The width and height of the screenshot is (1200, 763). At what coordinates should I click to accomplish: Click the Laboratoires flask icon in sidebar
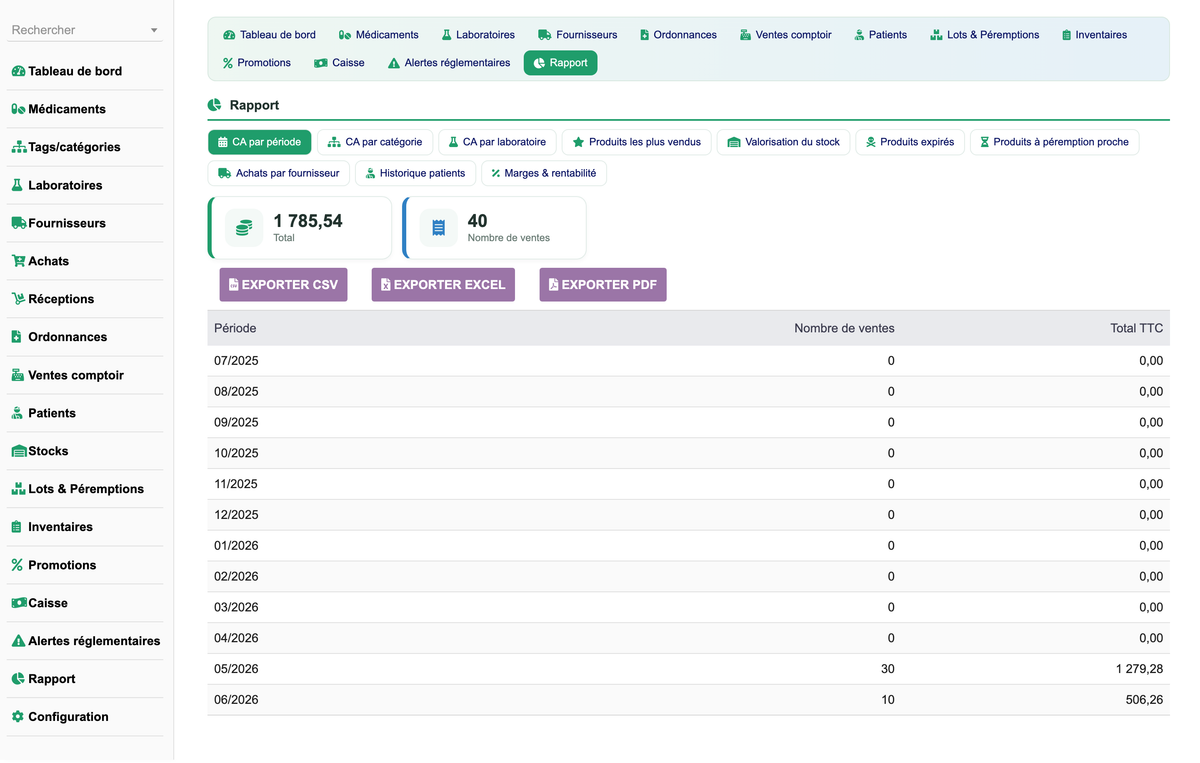pos(17,186)
